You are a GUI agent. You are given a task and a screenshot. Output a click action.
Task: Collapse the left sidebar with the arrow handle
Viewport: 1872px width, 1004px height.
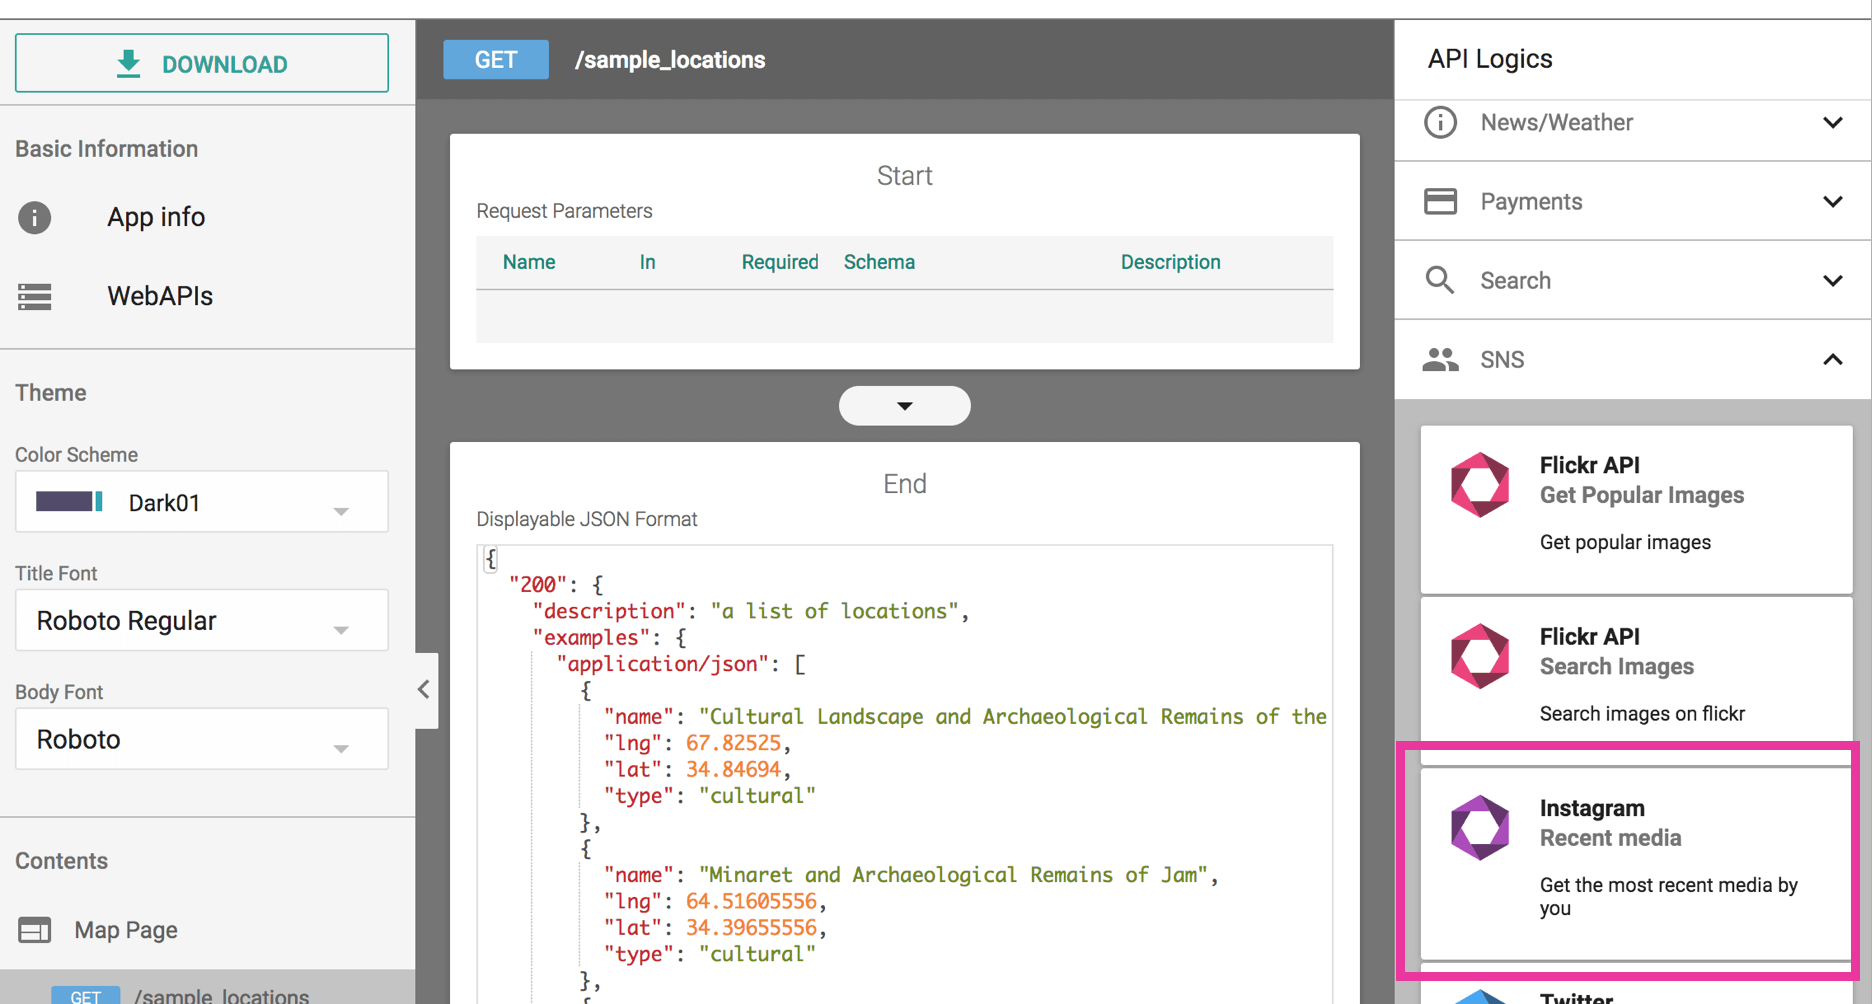click(425, 690)
